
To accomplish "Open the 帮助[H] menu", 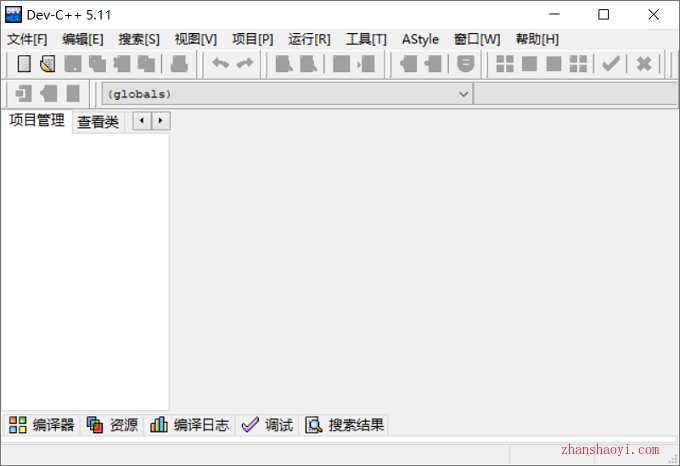I will (537, 39).
